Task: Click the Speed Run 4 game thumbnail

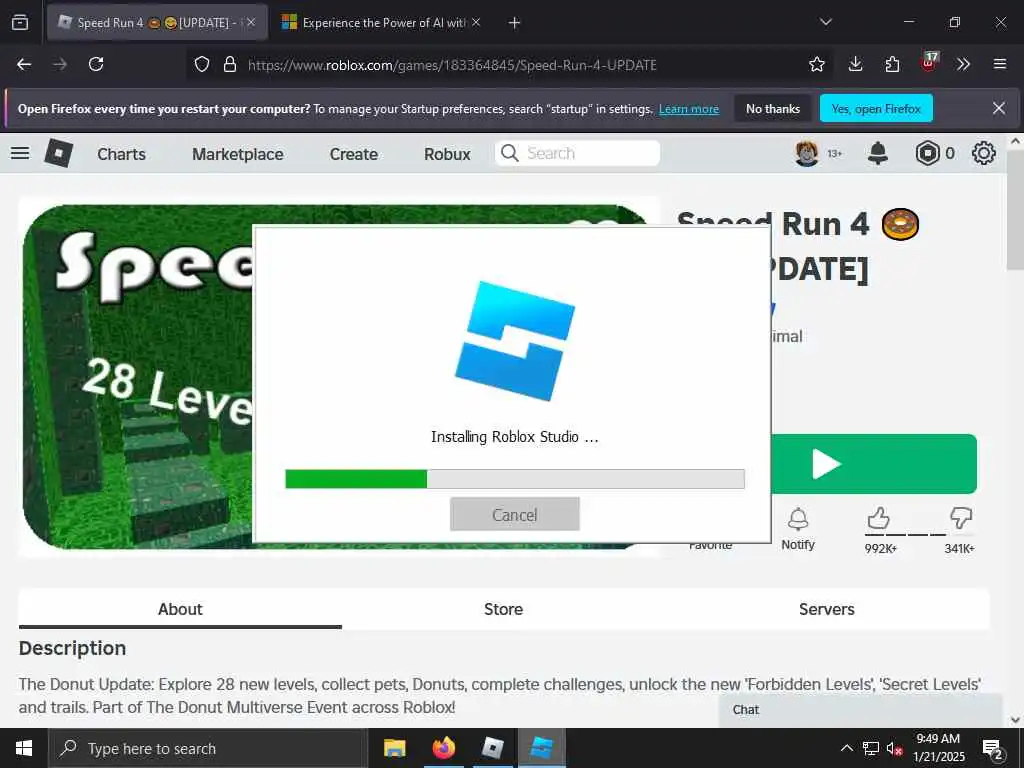Action: [x=137, y=377]
